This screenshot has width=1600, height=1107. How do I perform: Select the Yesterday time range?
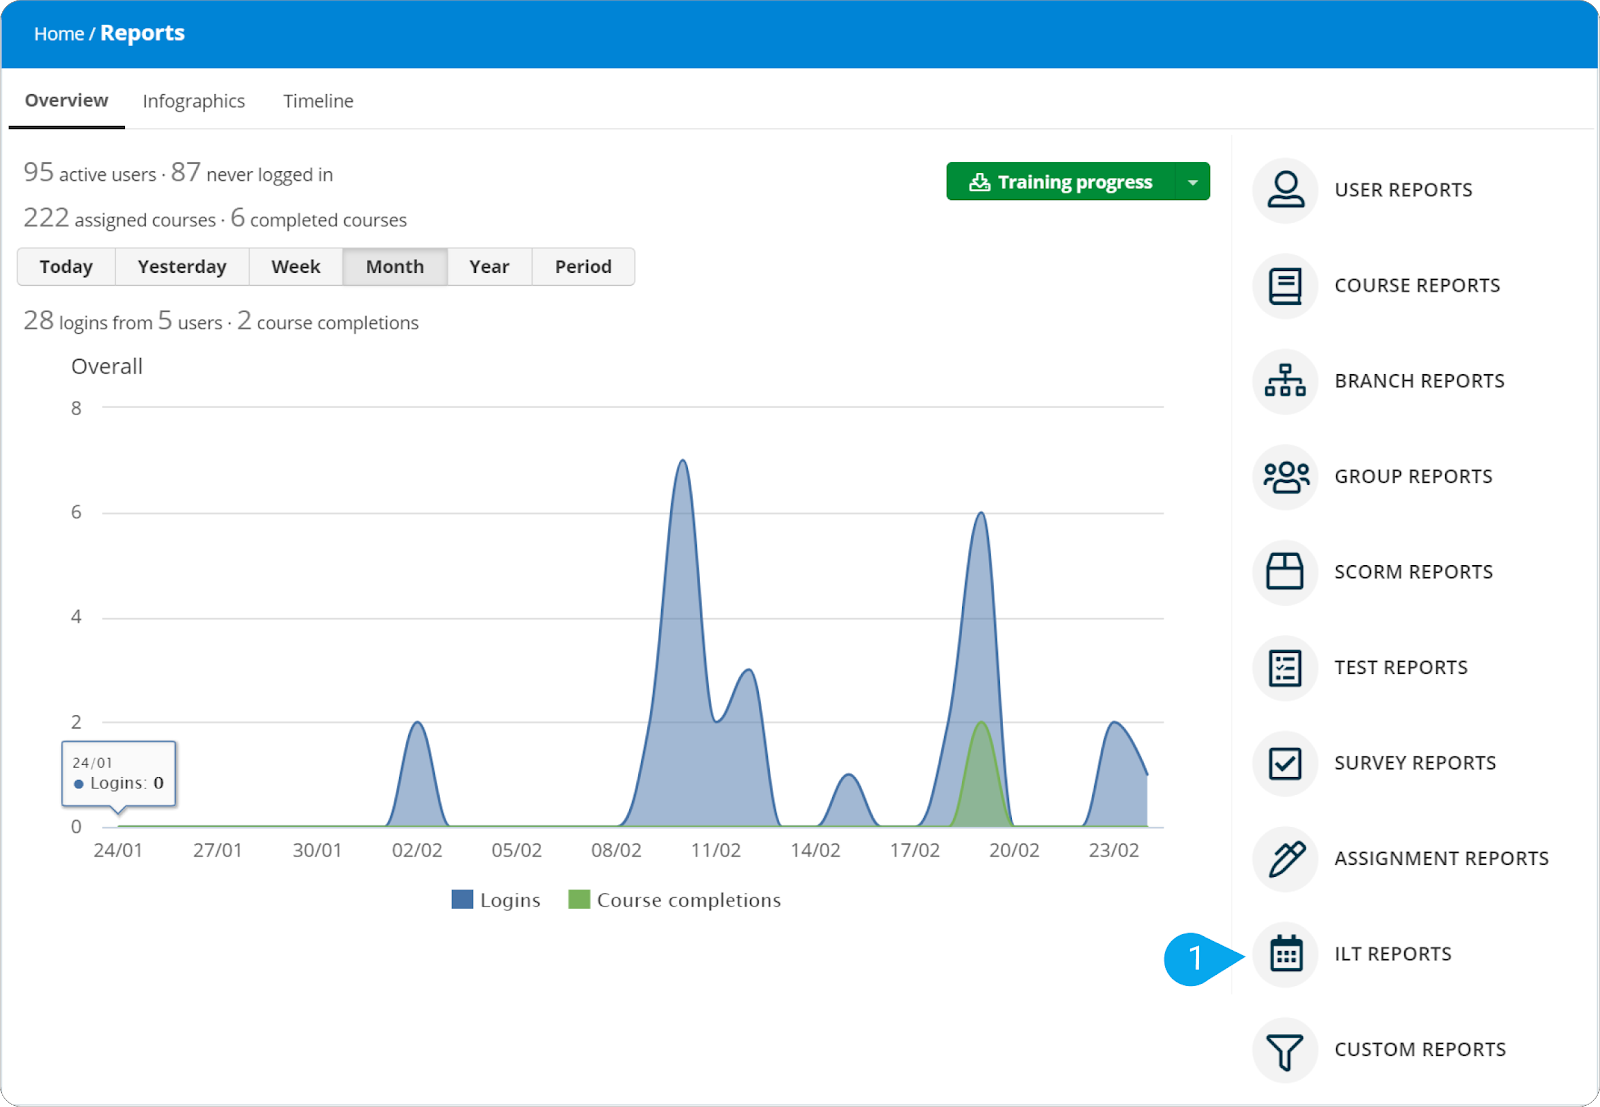click(182, 267)
